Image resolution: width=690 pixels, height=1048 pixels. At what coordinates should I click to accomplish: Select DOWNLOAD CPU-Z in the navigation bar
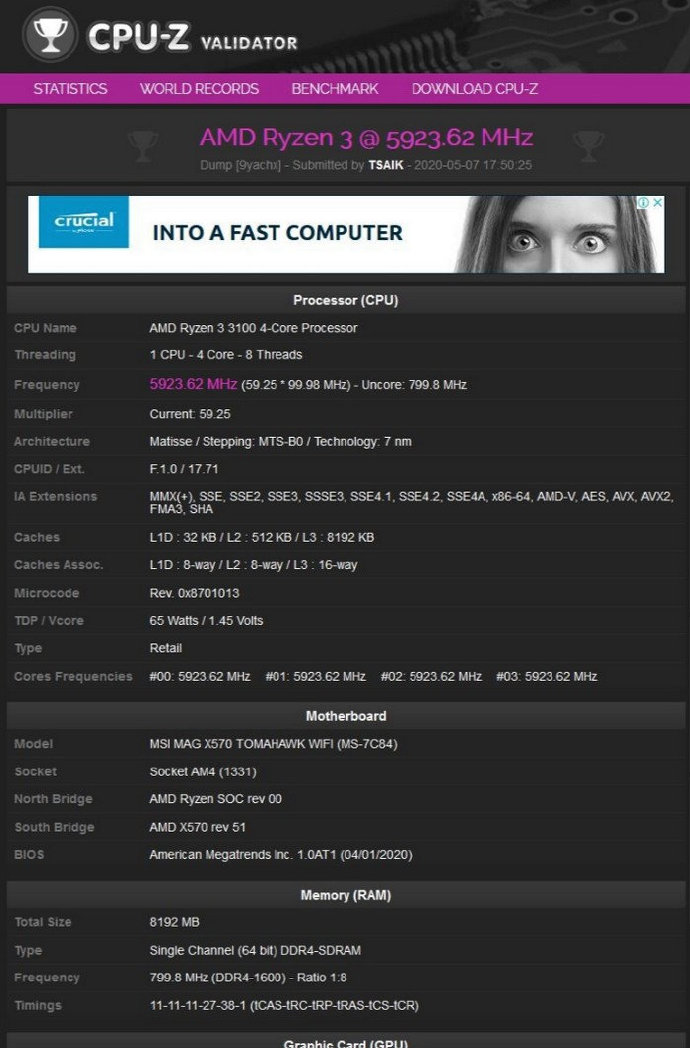[x=475, y=89]
